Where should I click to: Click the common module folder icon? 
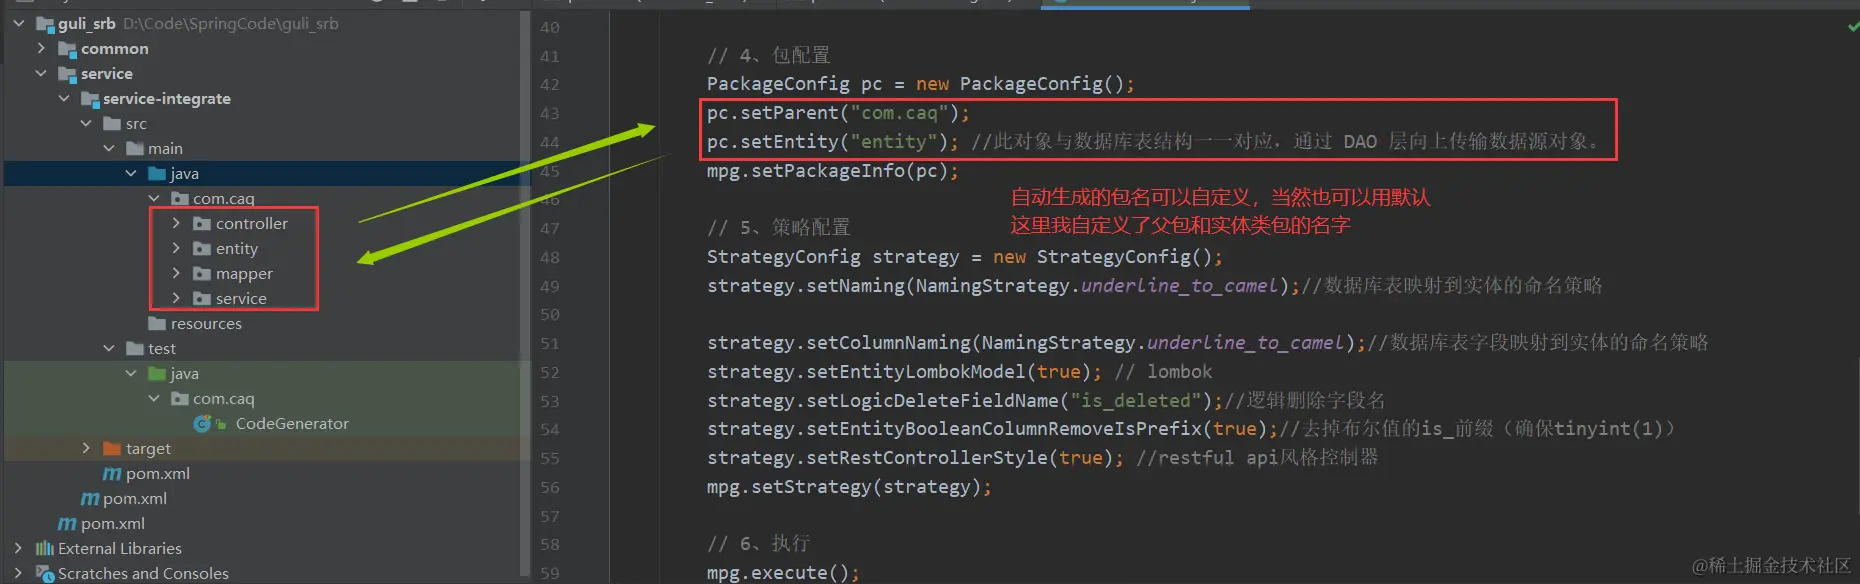68,49
